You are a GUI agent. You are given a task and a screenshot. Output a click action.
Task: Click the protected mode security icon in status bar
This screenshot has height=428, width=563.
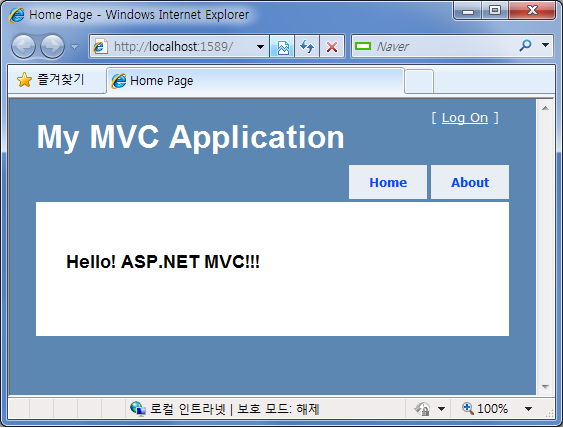422,409
